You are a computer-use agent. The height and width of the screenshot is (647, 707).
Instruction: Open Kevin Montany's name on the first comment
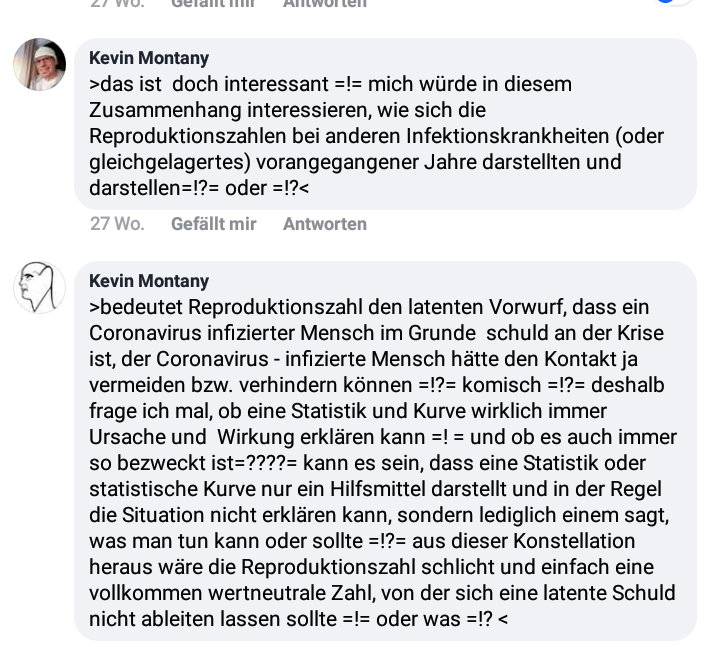[x=149, y=58]
